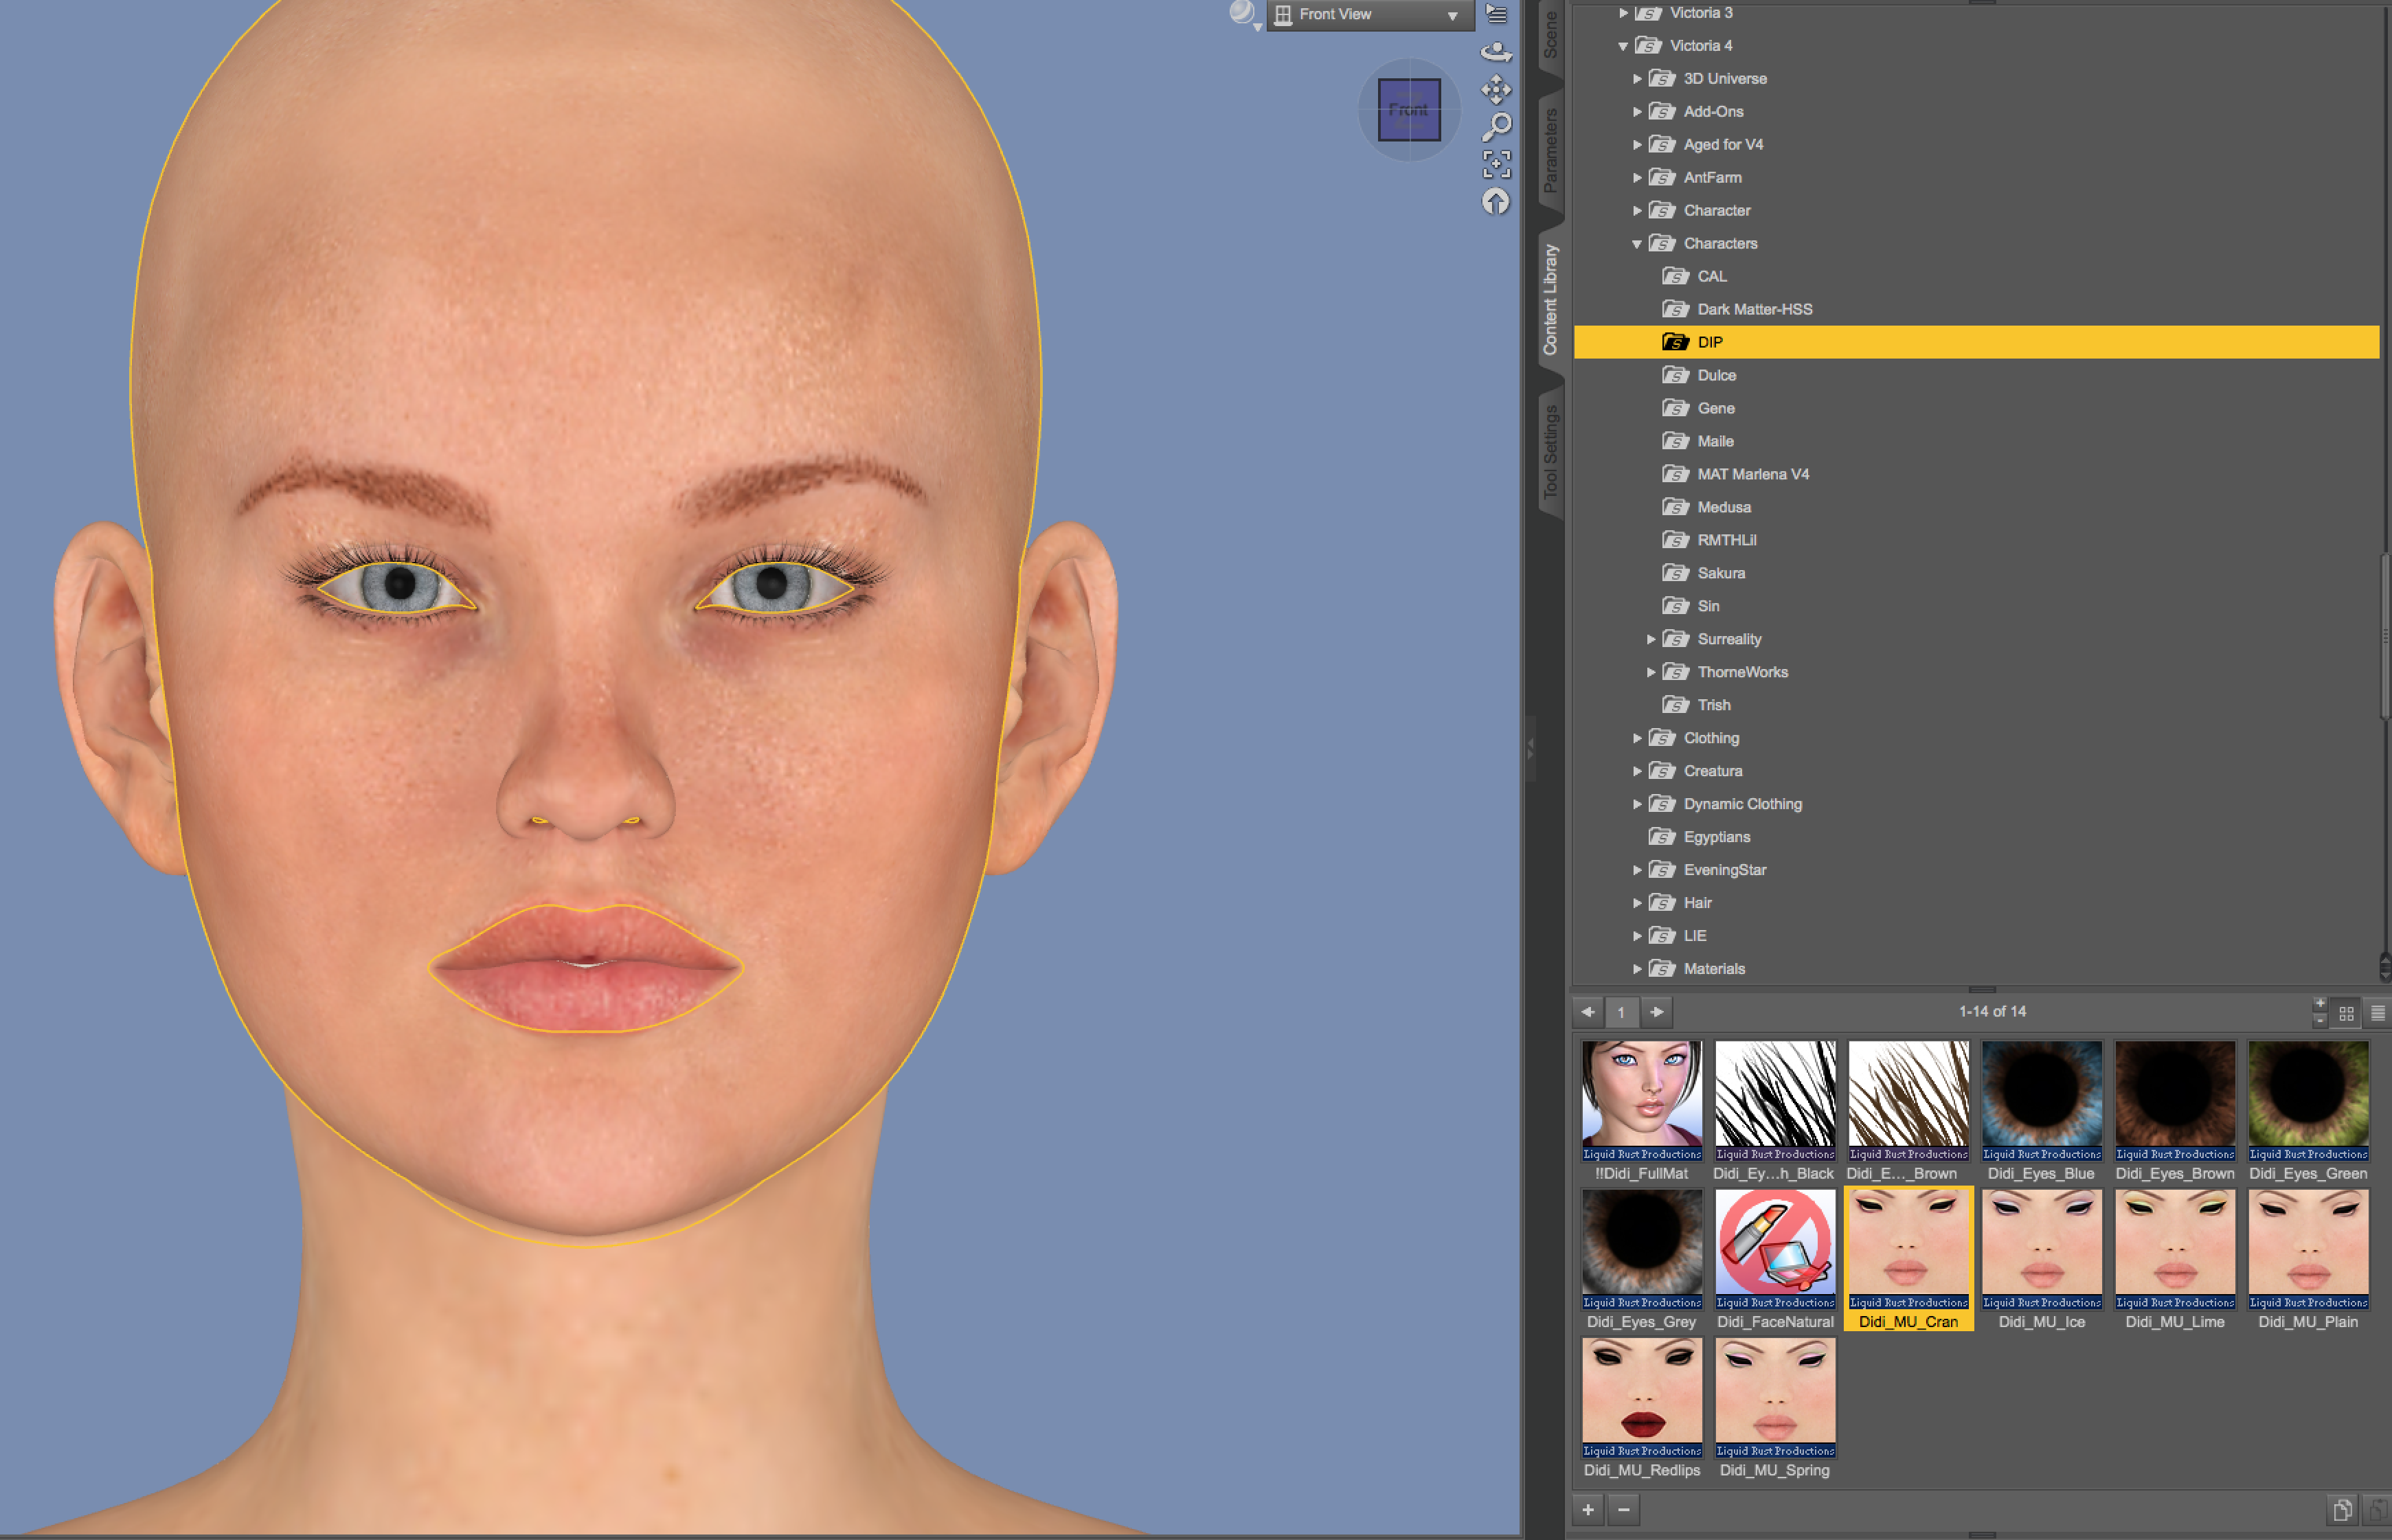Open the draw style sphere menu
The image size is (2392, 1540).
pyautogui.click(x=1243, y=14)
